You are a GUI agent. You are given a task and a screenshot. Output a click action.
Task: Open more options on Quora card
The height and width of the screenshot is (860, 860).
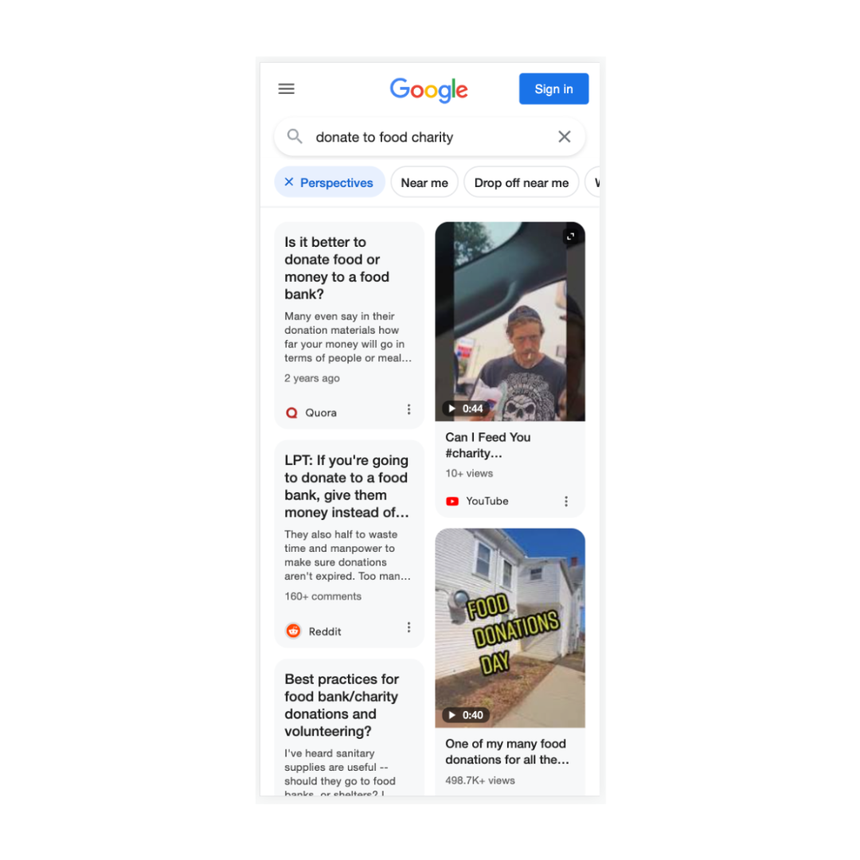point(409,410)
